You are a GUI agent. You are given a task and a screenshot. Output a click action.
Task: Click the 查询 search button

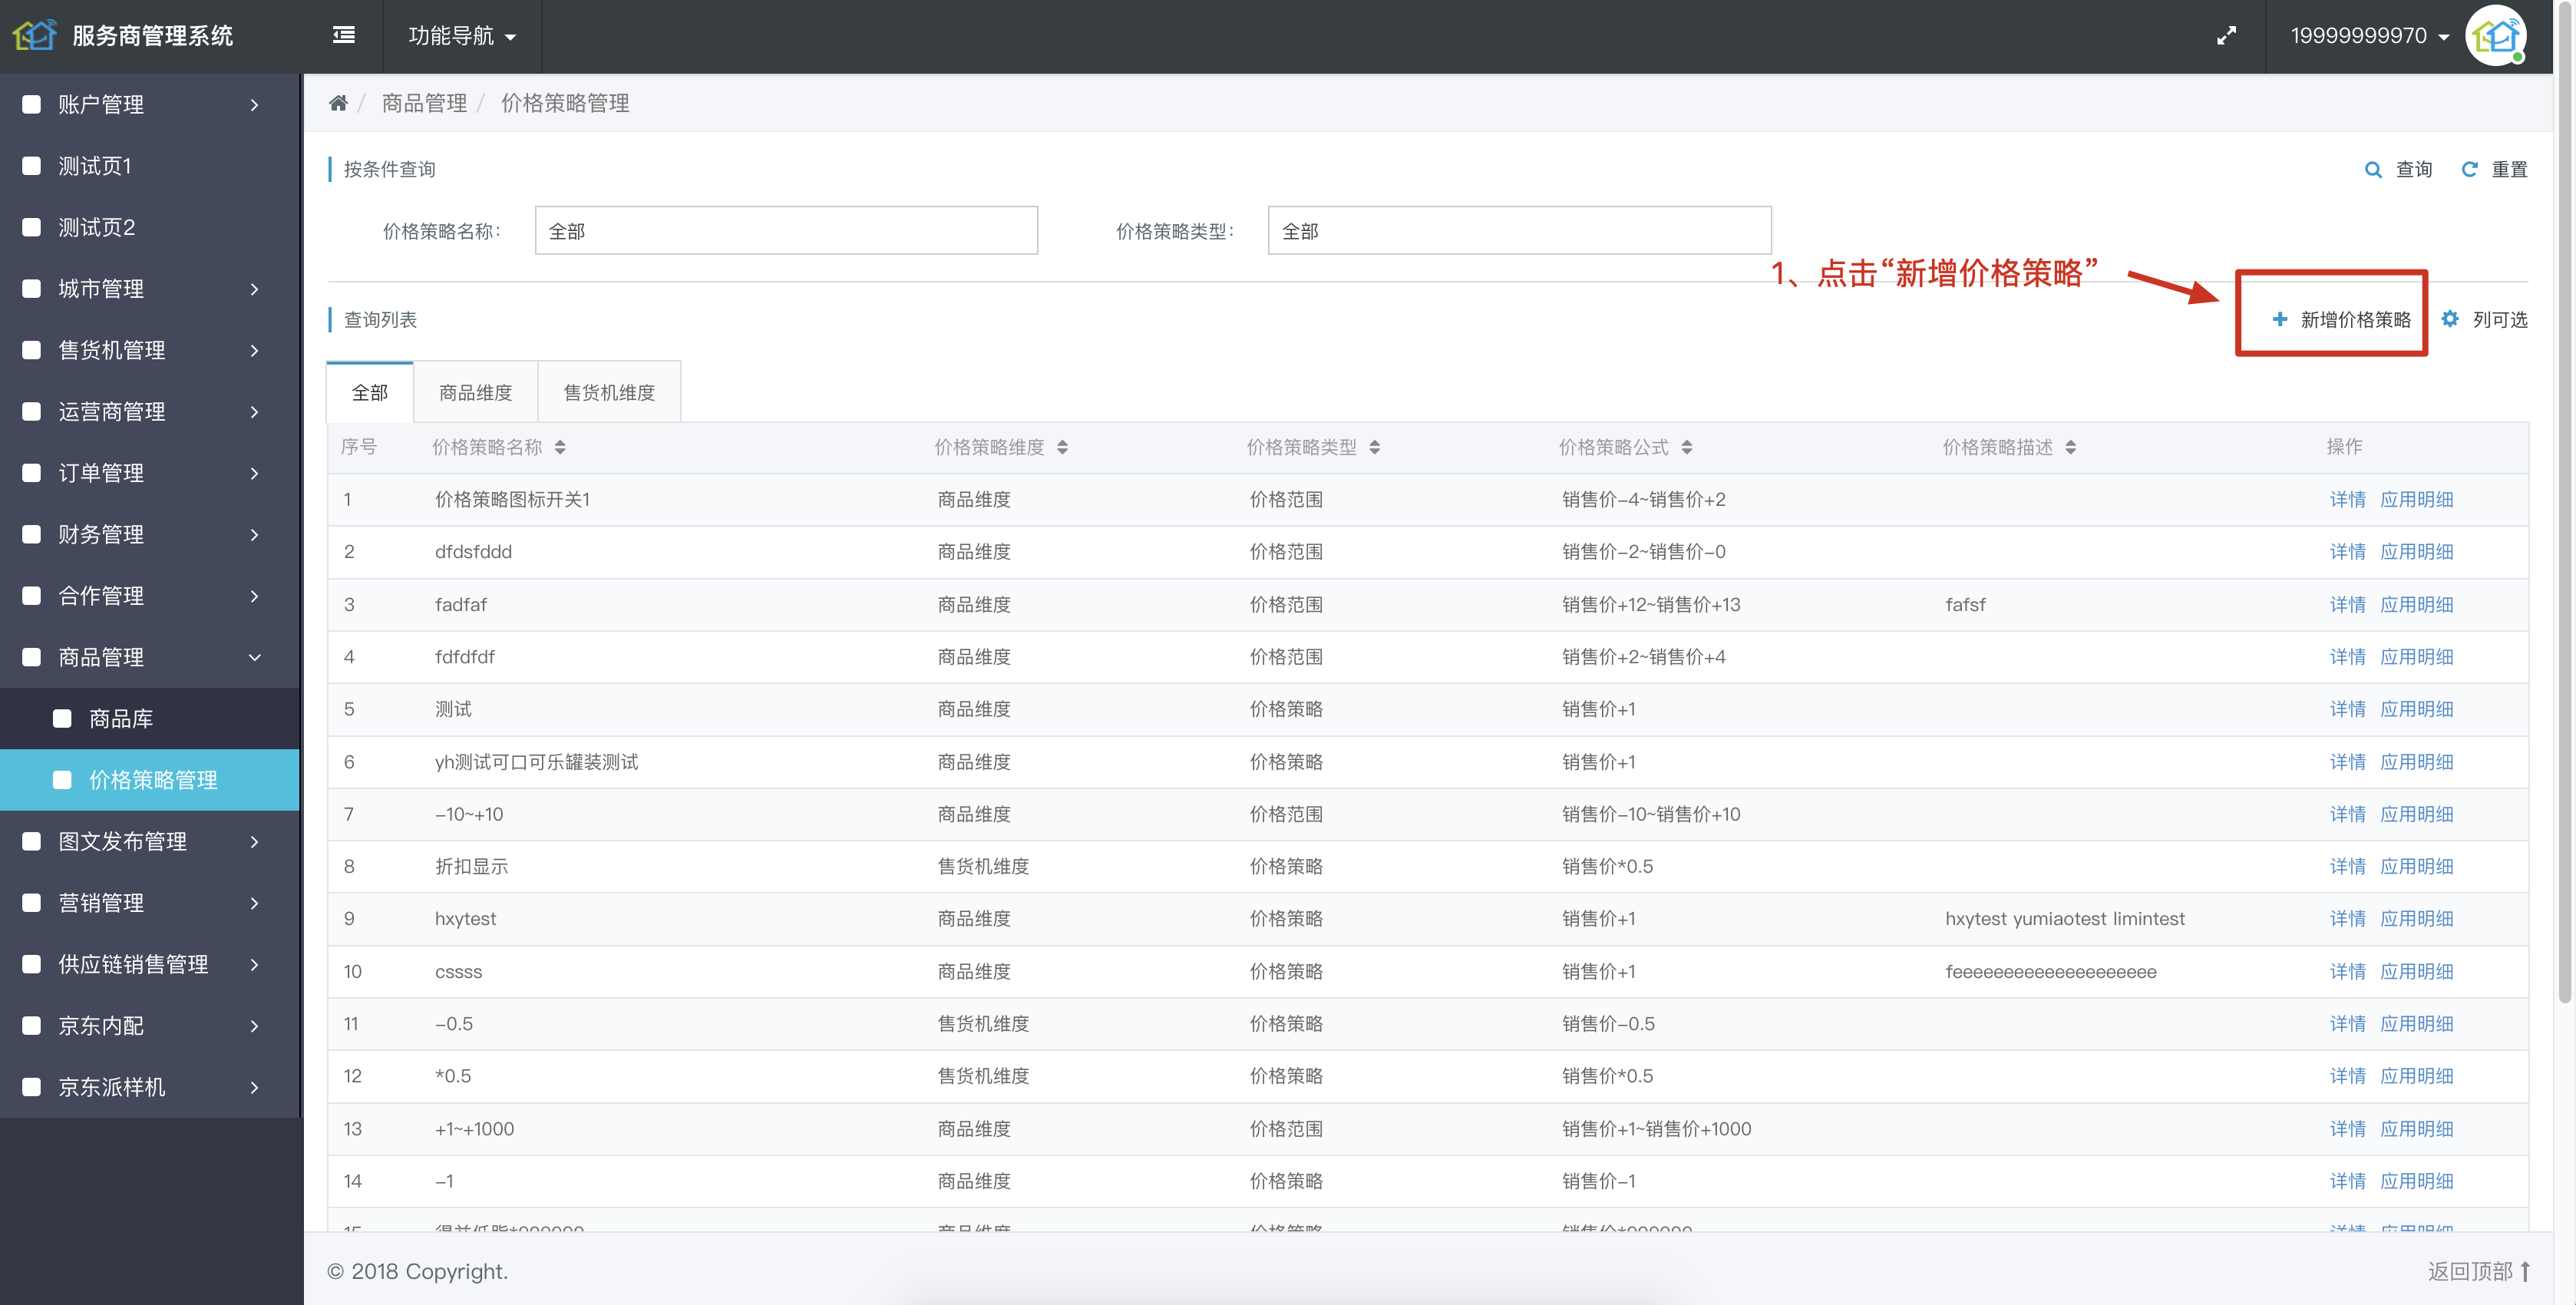point(2398,169)
